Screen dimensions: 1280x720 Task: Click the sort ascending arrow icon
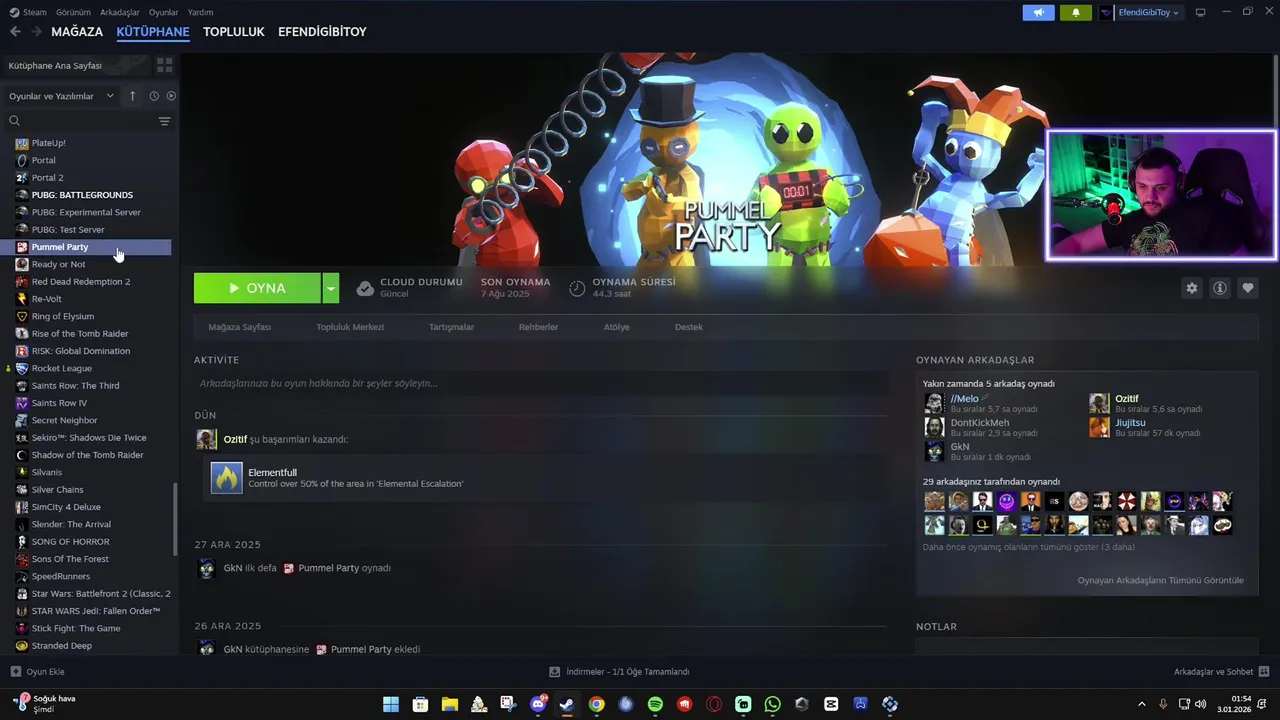132,96
